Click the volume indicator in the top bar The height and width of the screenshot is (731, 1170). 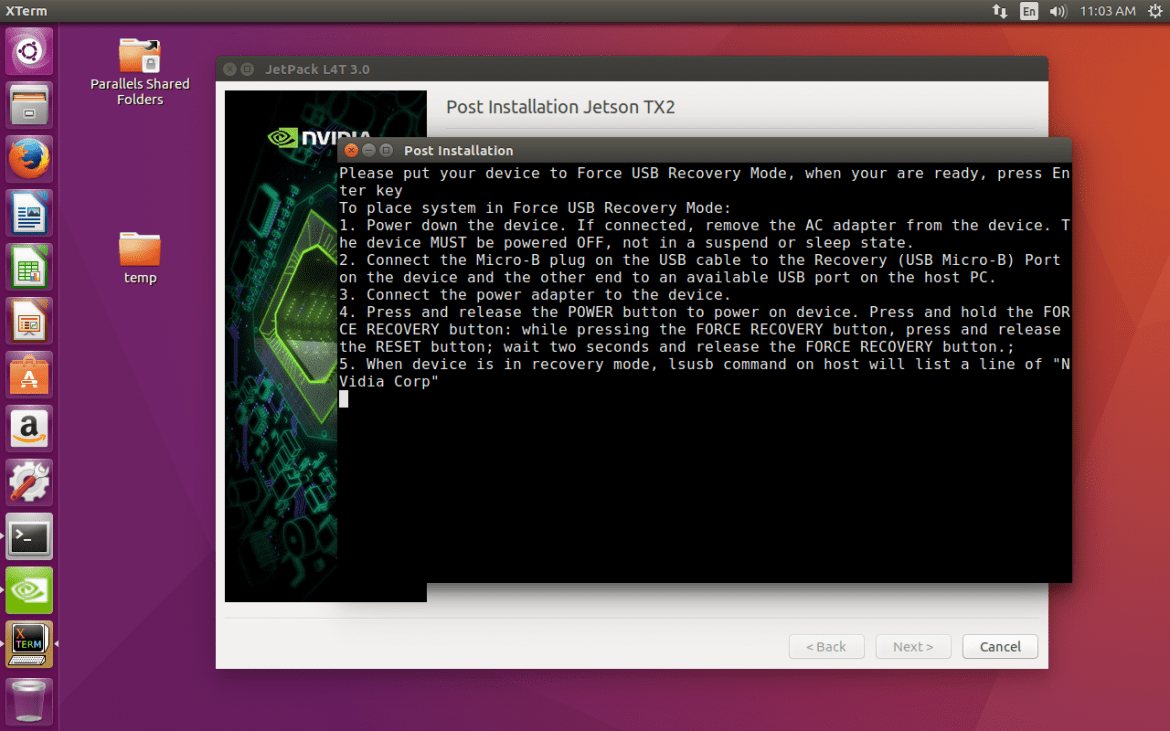coord(1057,11)
